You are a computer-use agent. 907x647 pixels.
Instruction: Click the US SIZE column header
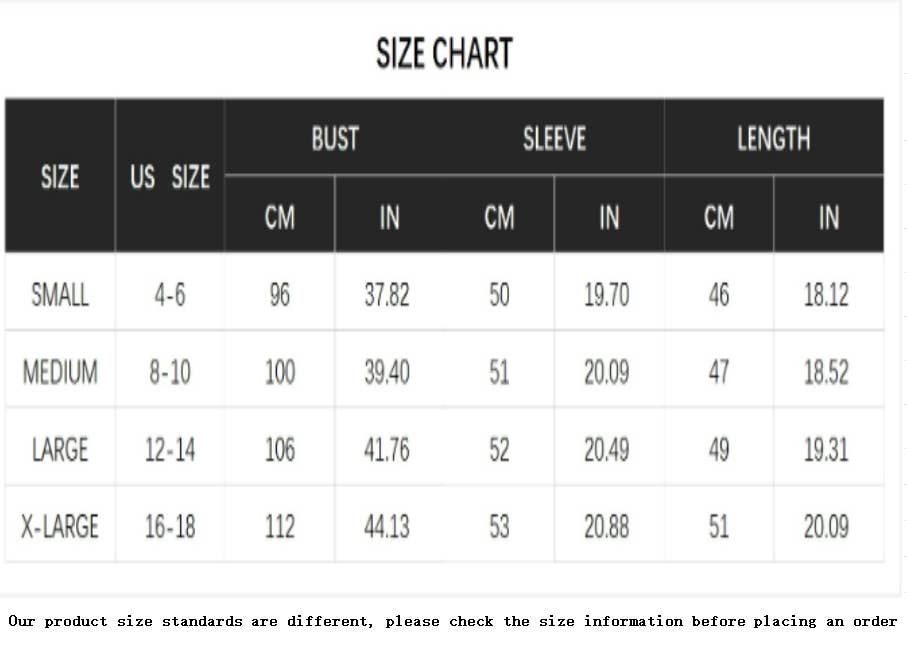tap(170, 177)
